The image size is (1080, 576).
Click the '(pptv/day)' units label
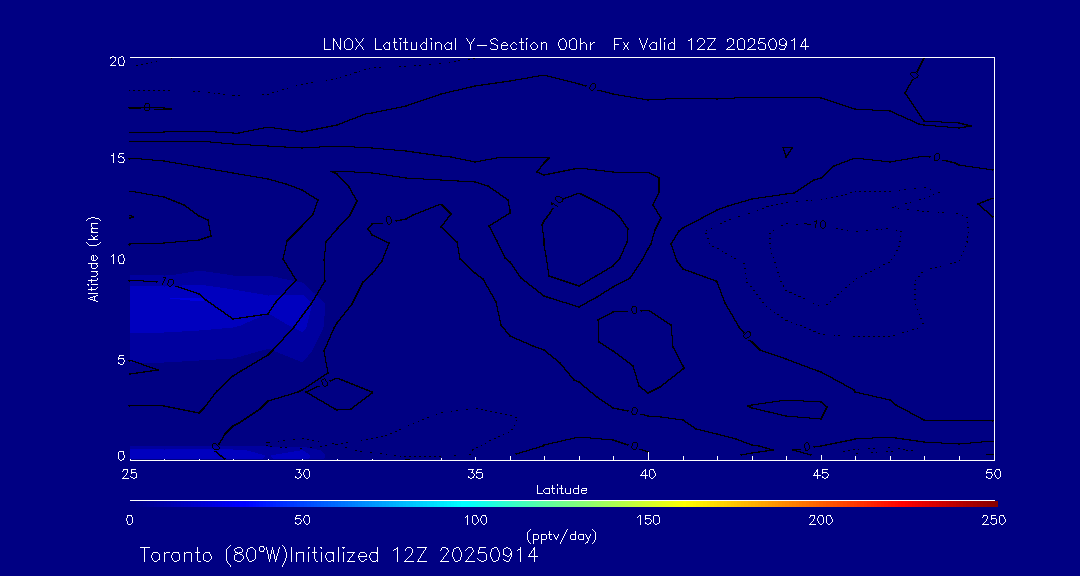(x=561, y=536)
